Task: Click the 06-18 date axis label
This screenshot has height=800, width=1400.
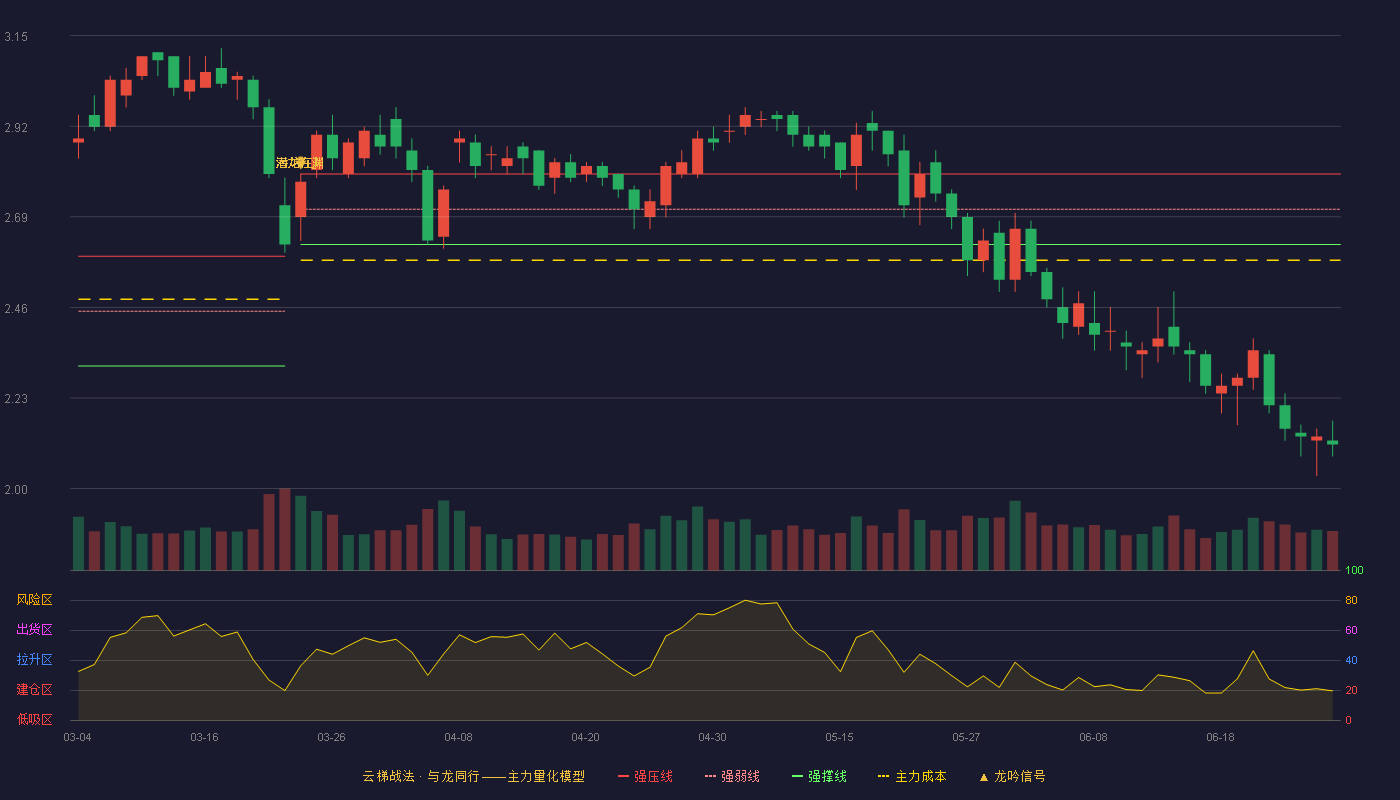Action: (1220, 737)
